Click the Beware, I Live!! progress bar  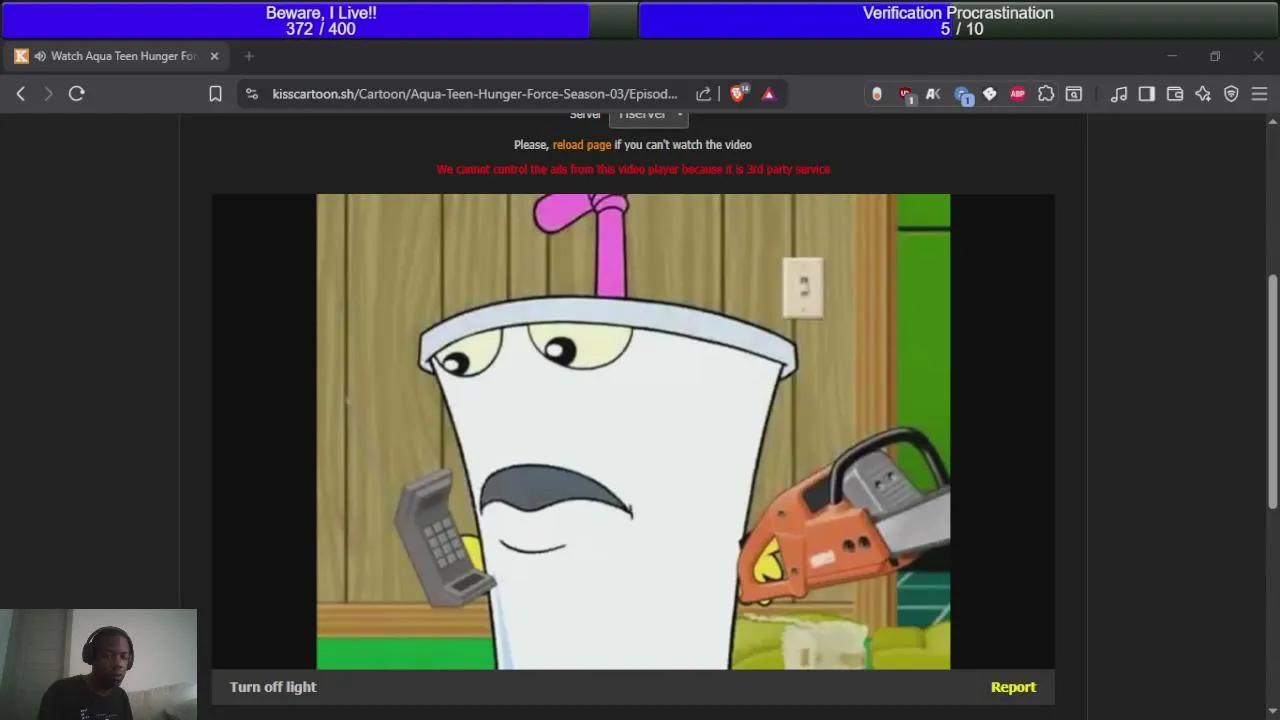point(321,20)
